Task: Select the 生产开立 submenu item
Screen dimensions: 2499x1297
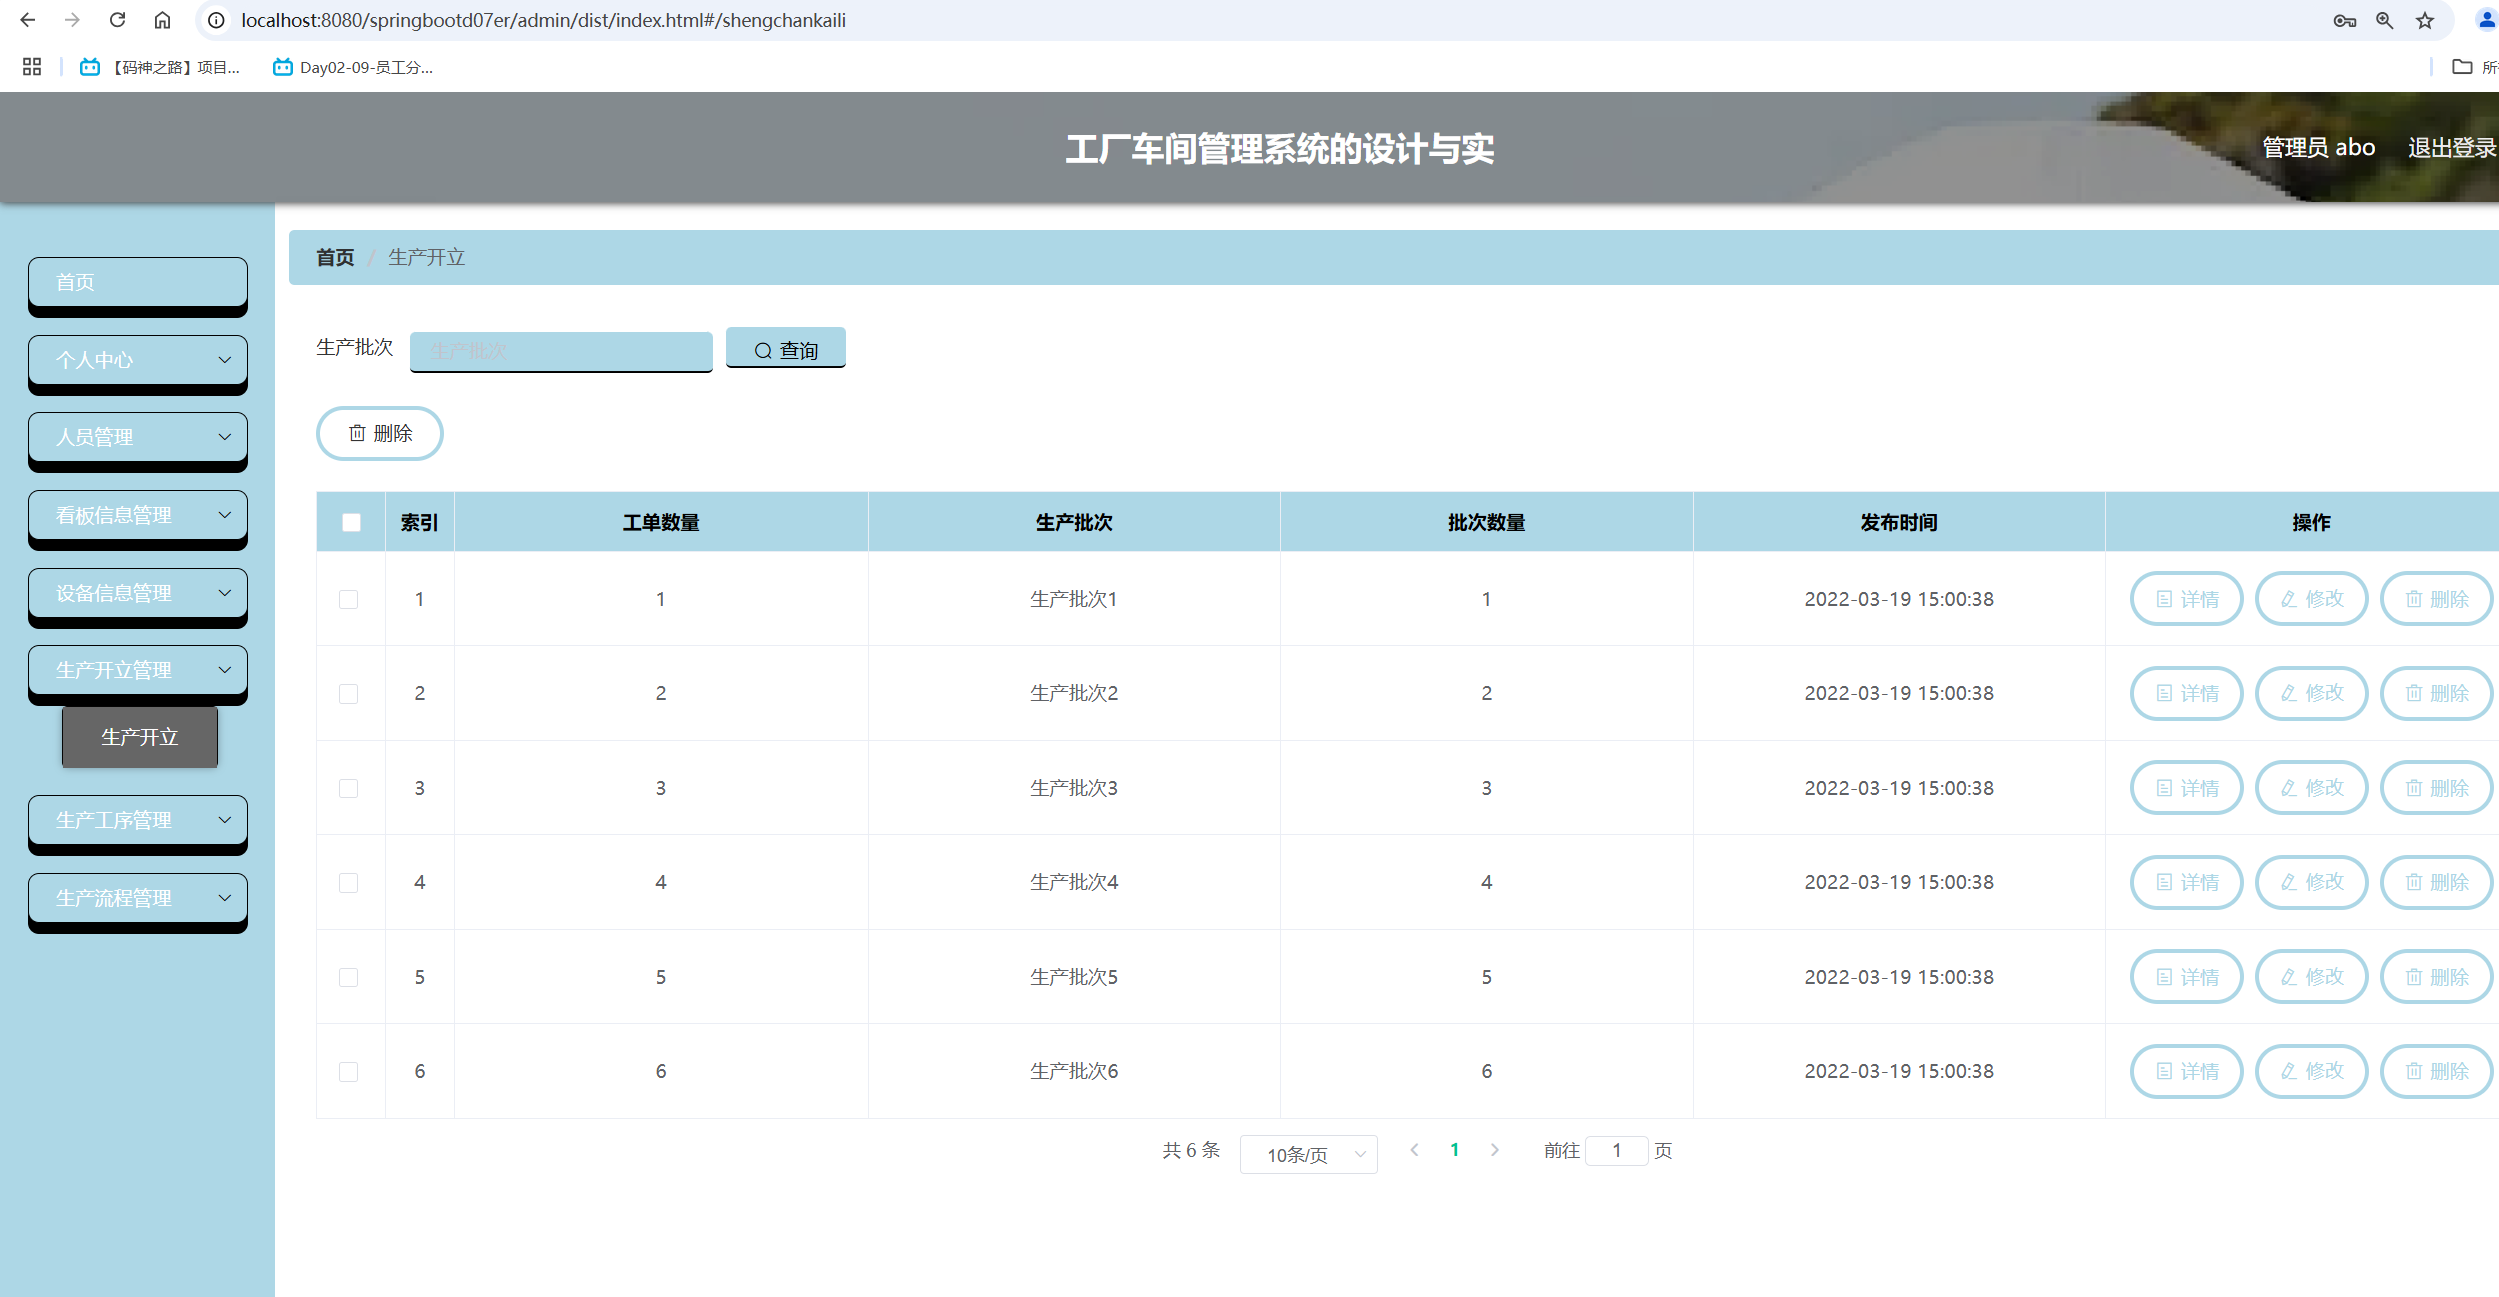Action: click(140, 737)
